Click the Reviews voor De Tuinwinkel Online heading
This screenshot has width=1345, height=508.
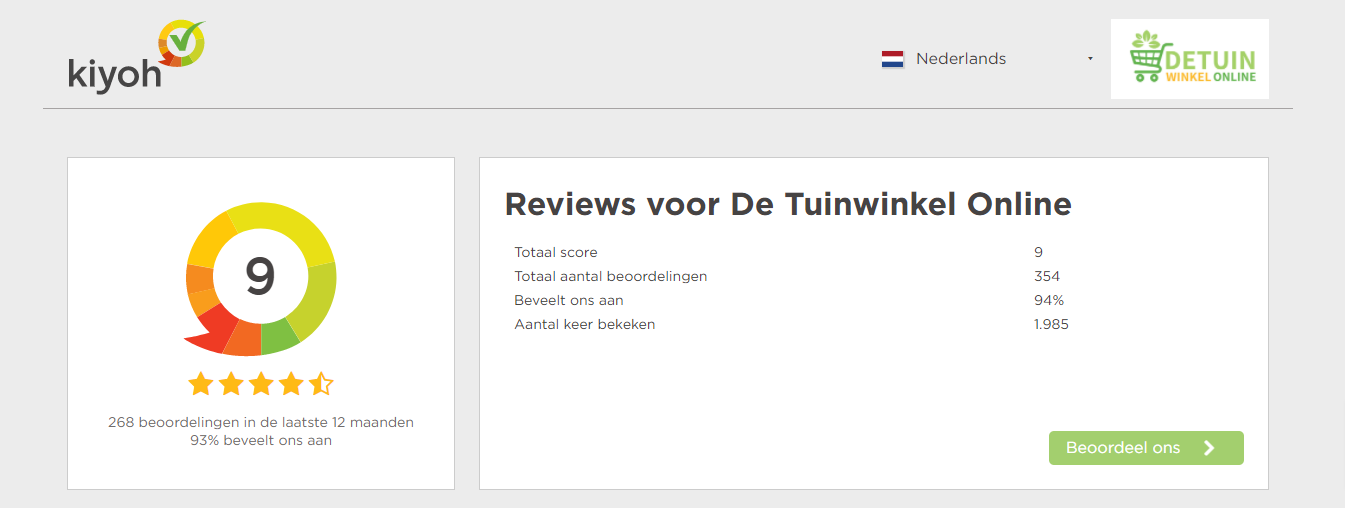(x=787, y=204)
